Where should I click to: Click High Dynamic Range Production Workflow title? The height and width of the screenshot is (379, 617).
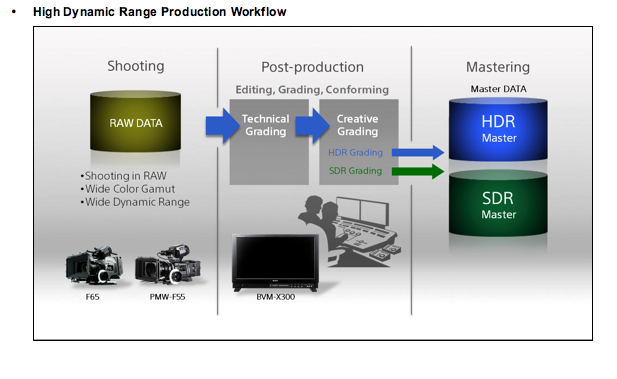pyautogui.click(x=159, y=12)
